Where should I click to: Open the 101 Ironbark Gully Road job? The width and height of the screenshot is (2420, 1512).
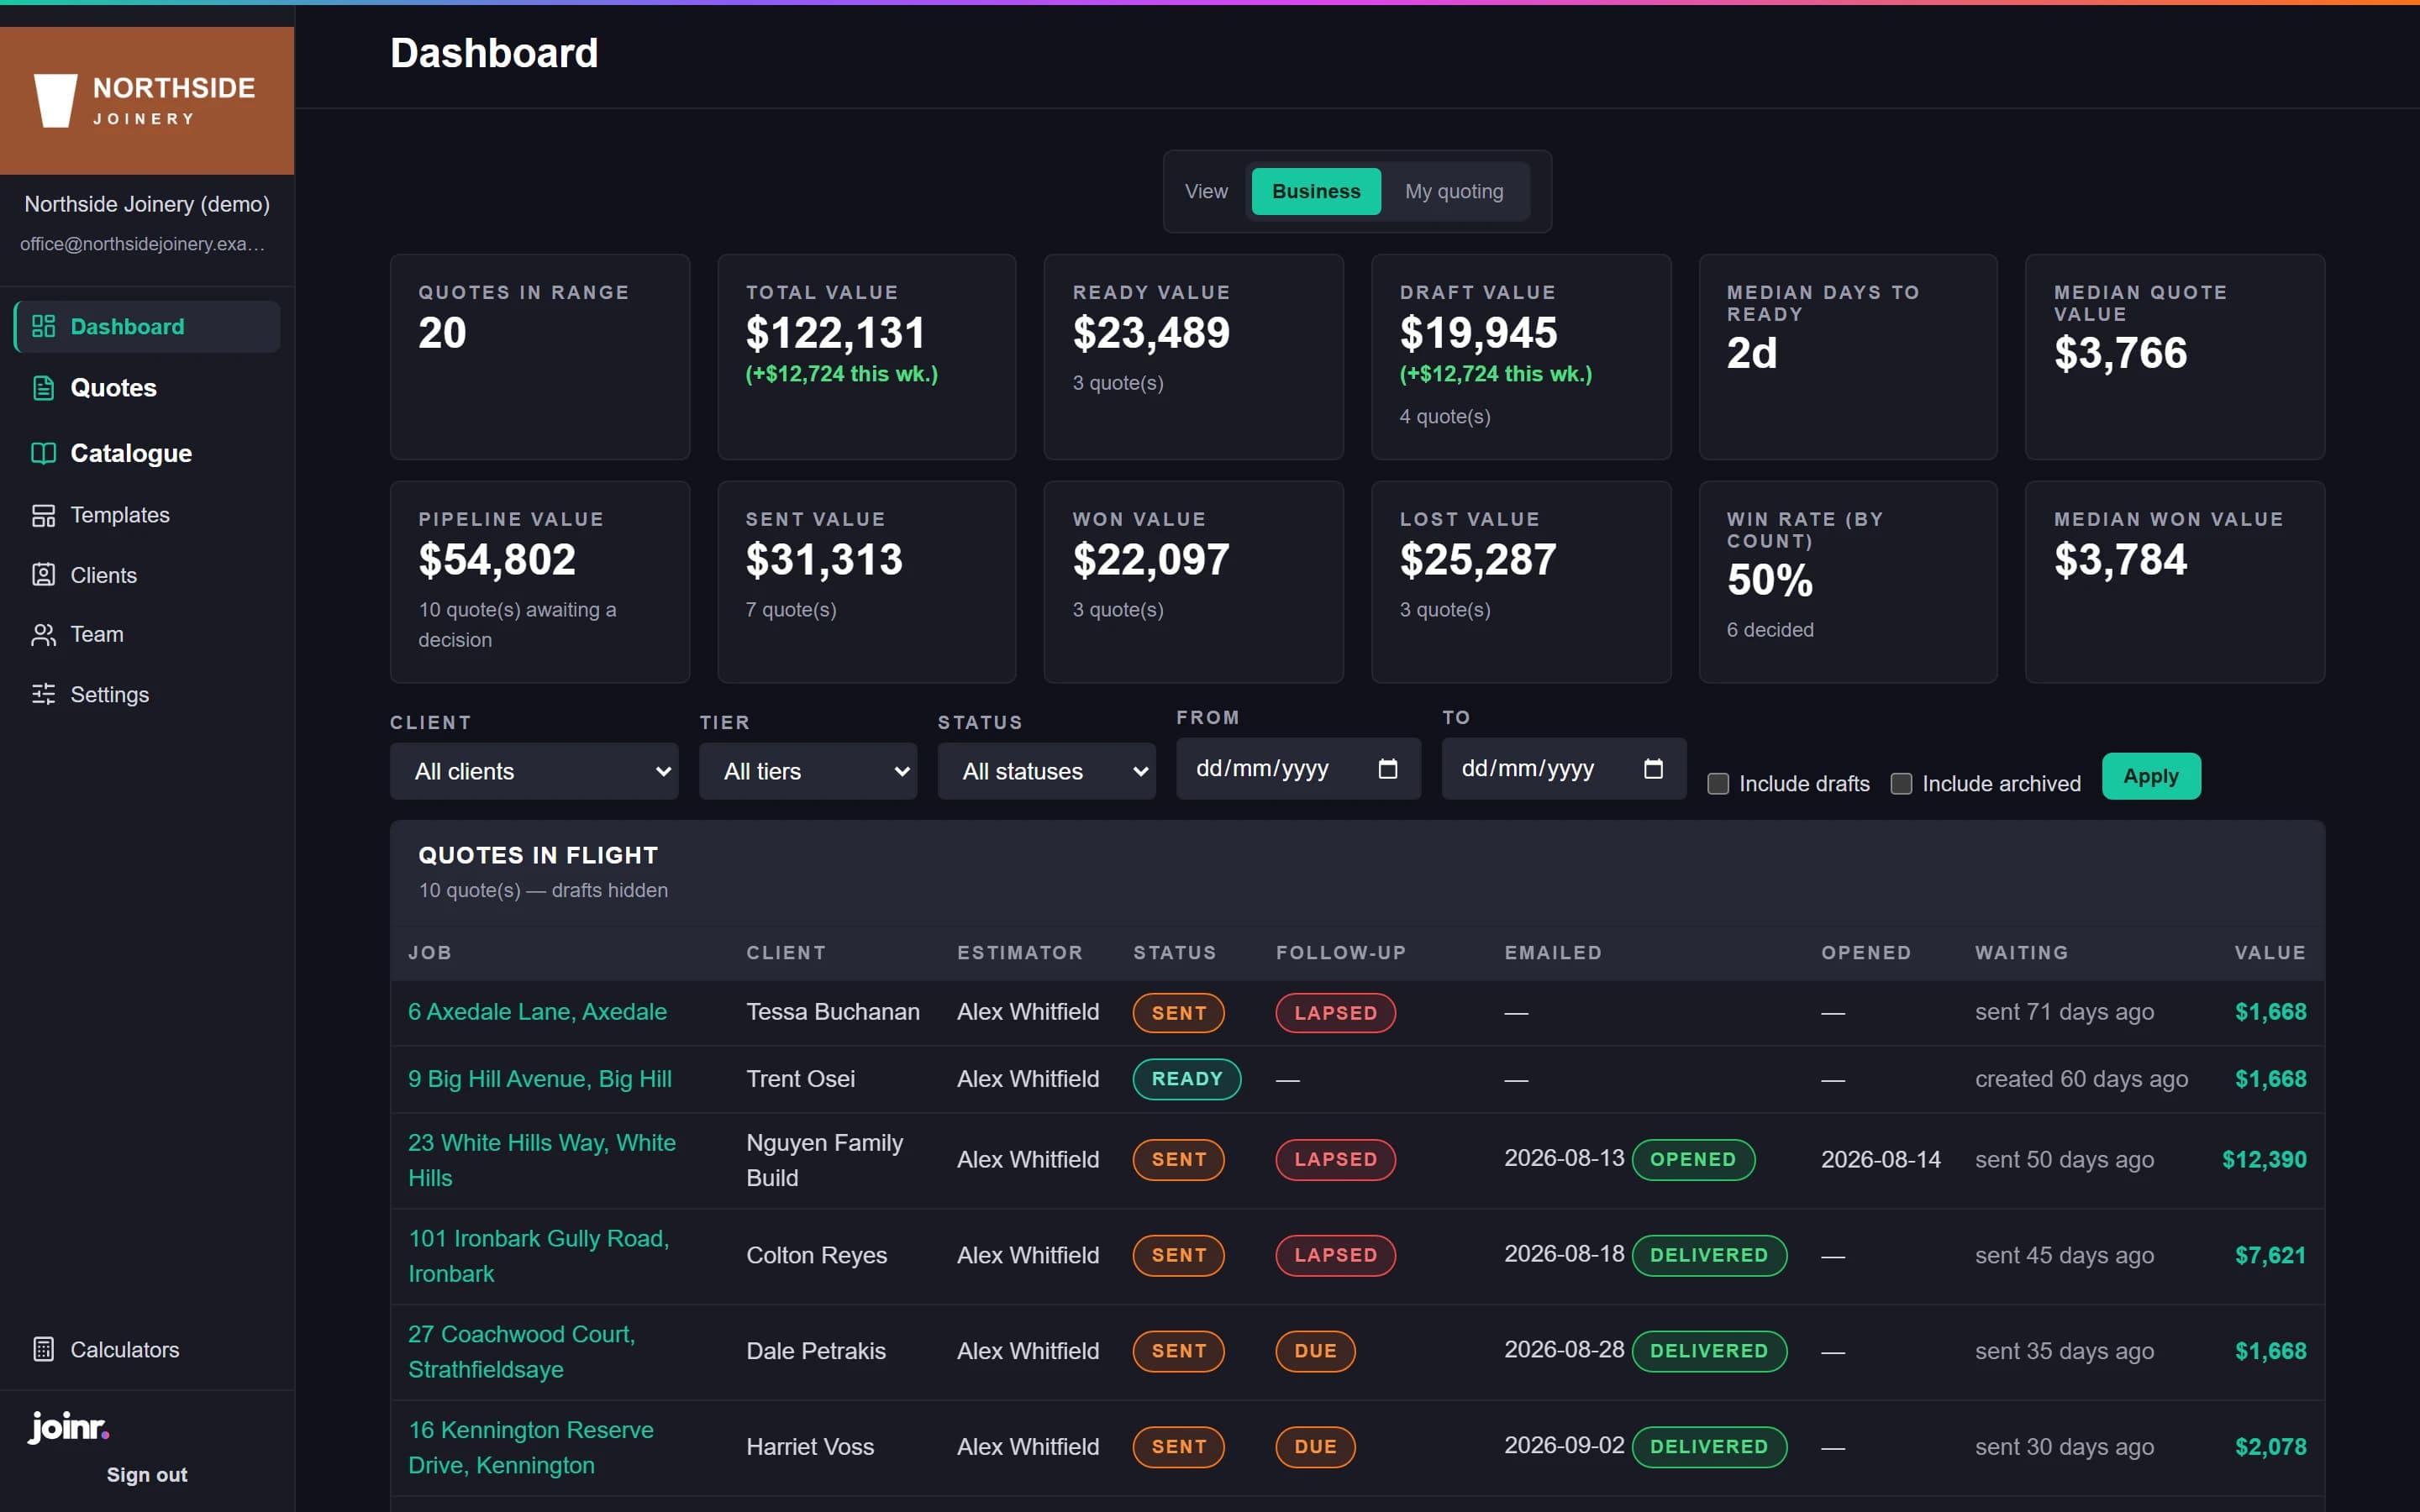click(539, 1256)
